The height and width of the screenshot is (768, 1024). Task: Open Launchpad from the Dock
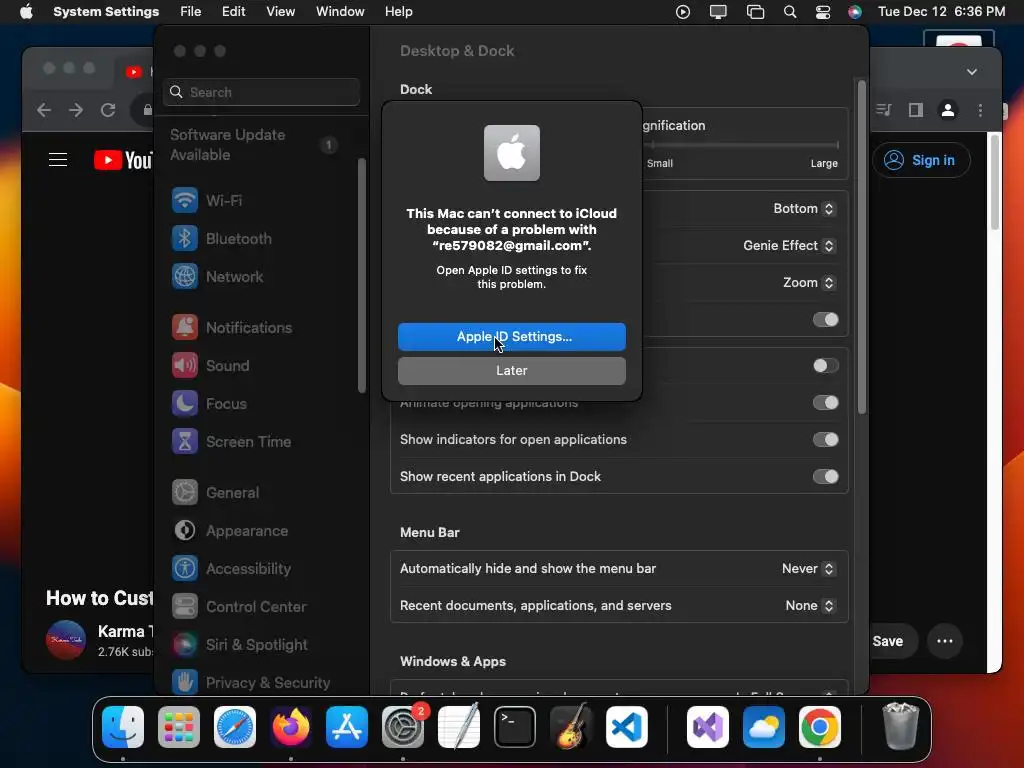pos(179,726)
